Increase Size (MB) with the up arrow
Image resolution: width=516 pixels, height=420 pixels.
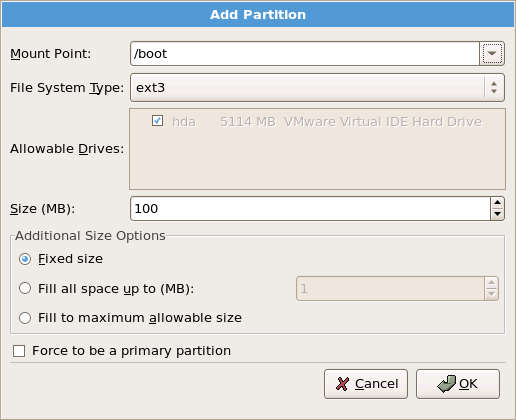tap(497, 203)
